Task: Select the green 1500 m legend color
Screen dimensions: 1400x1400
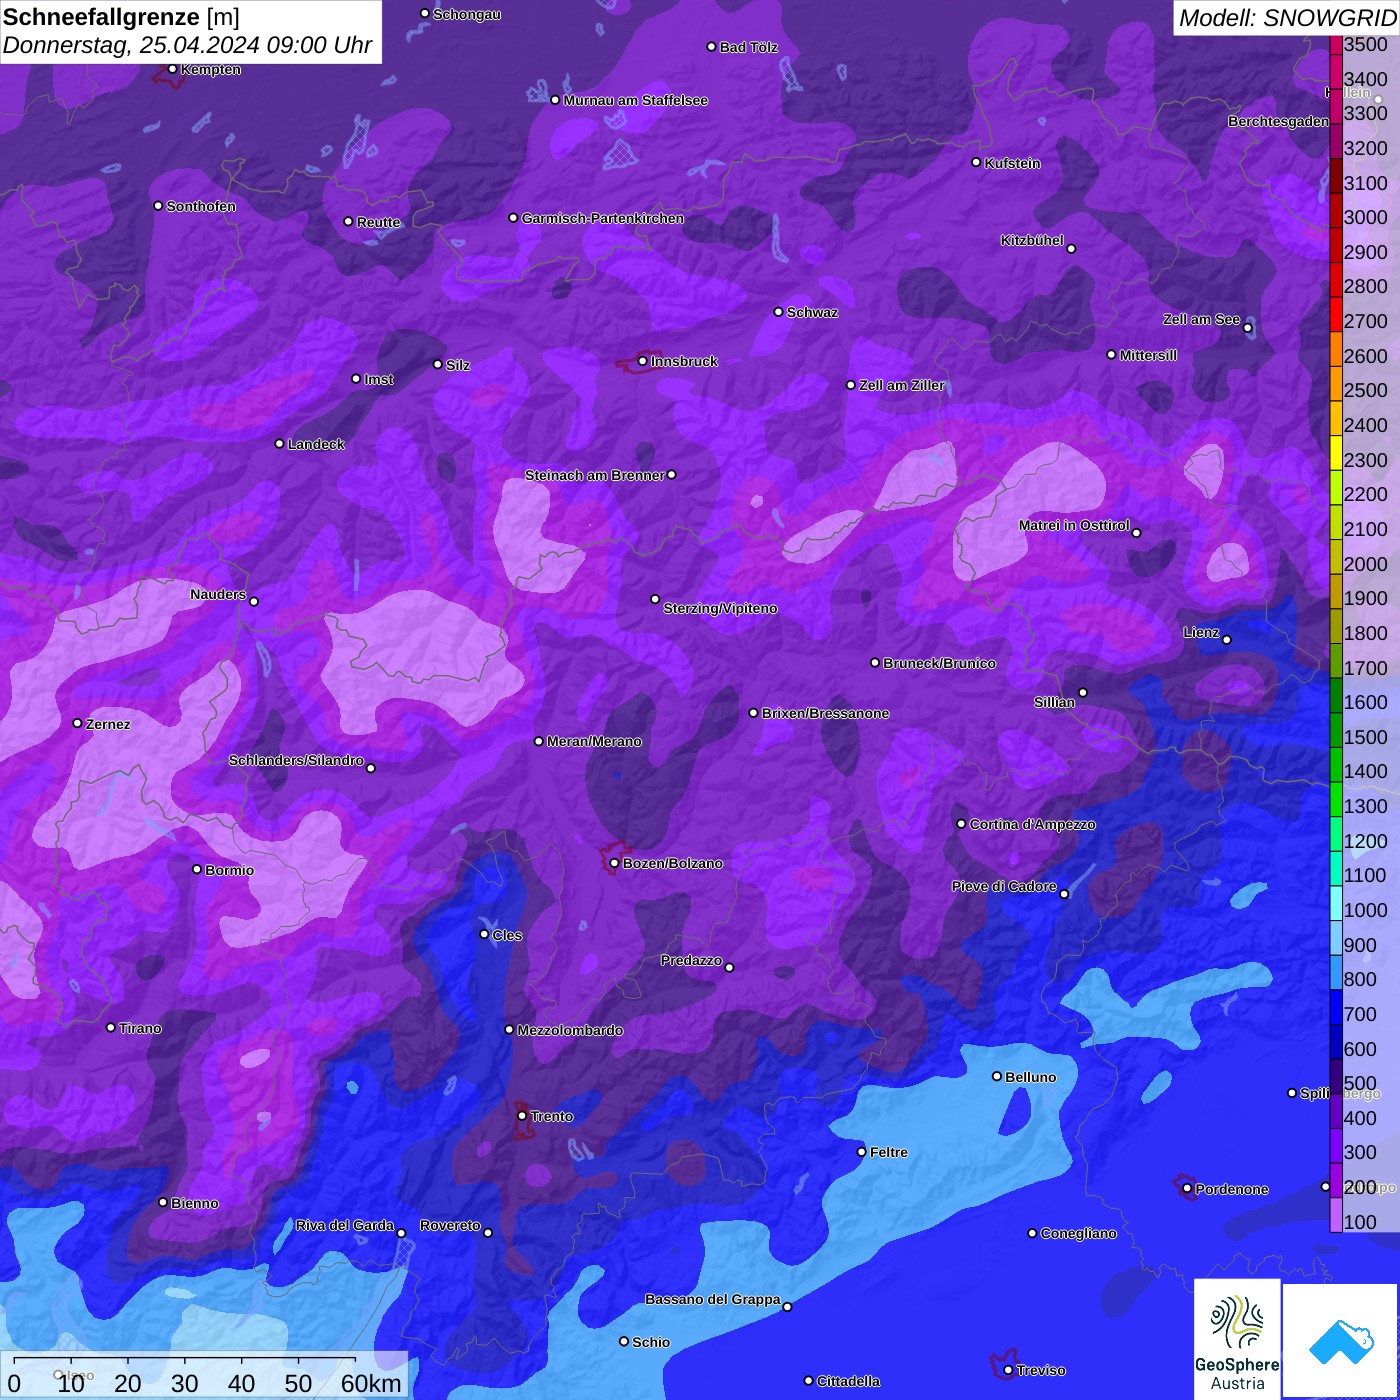Action: point(1336,730)
